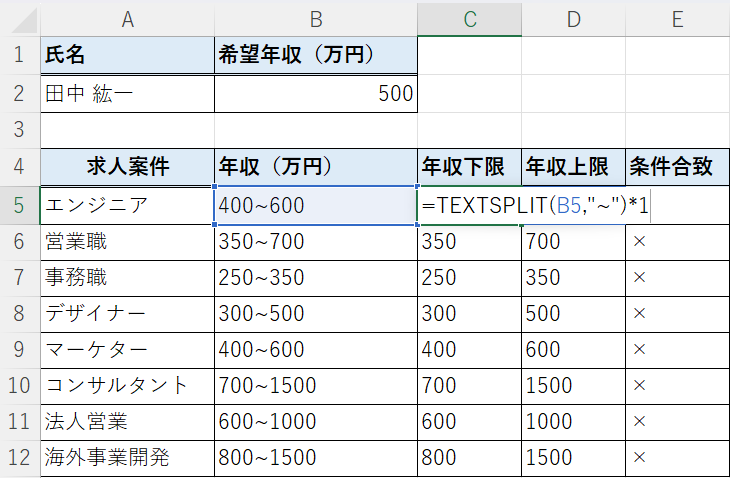Click upper limit 500 in デザイナー row

click(x=574, y=314)
